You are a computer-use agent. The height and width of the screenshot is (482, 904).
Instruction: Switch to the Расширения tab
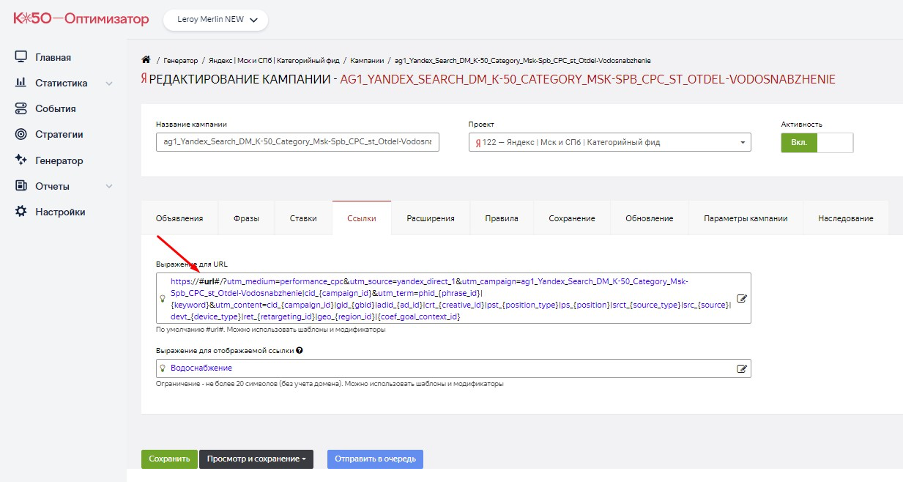click(x=431, y=219)
